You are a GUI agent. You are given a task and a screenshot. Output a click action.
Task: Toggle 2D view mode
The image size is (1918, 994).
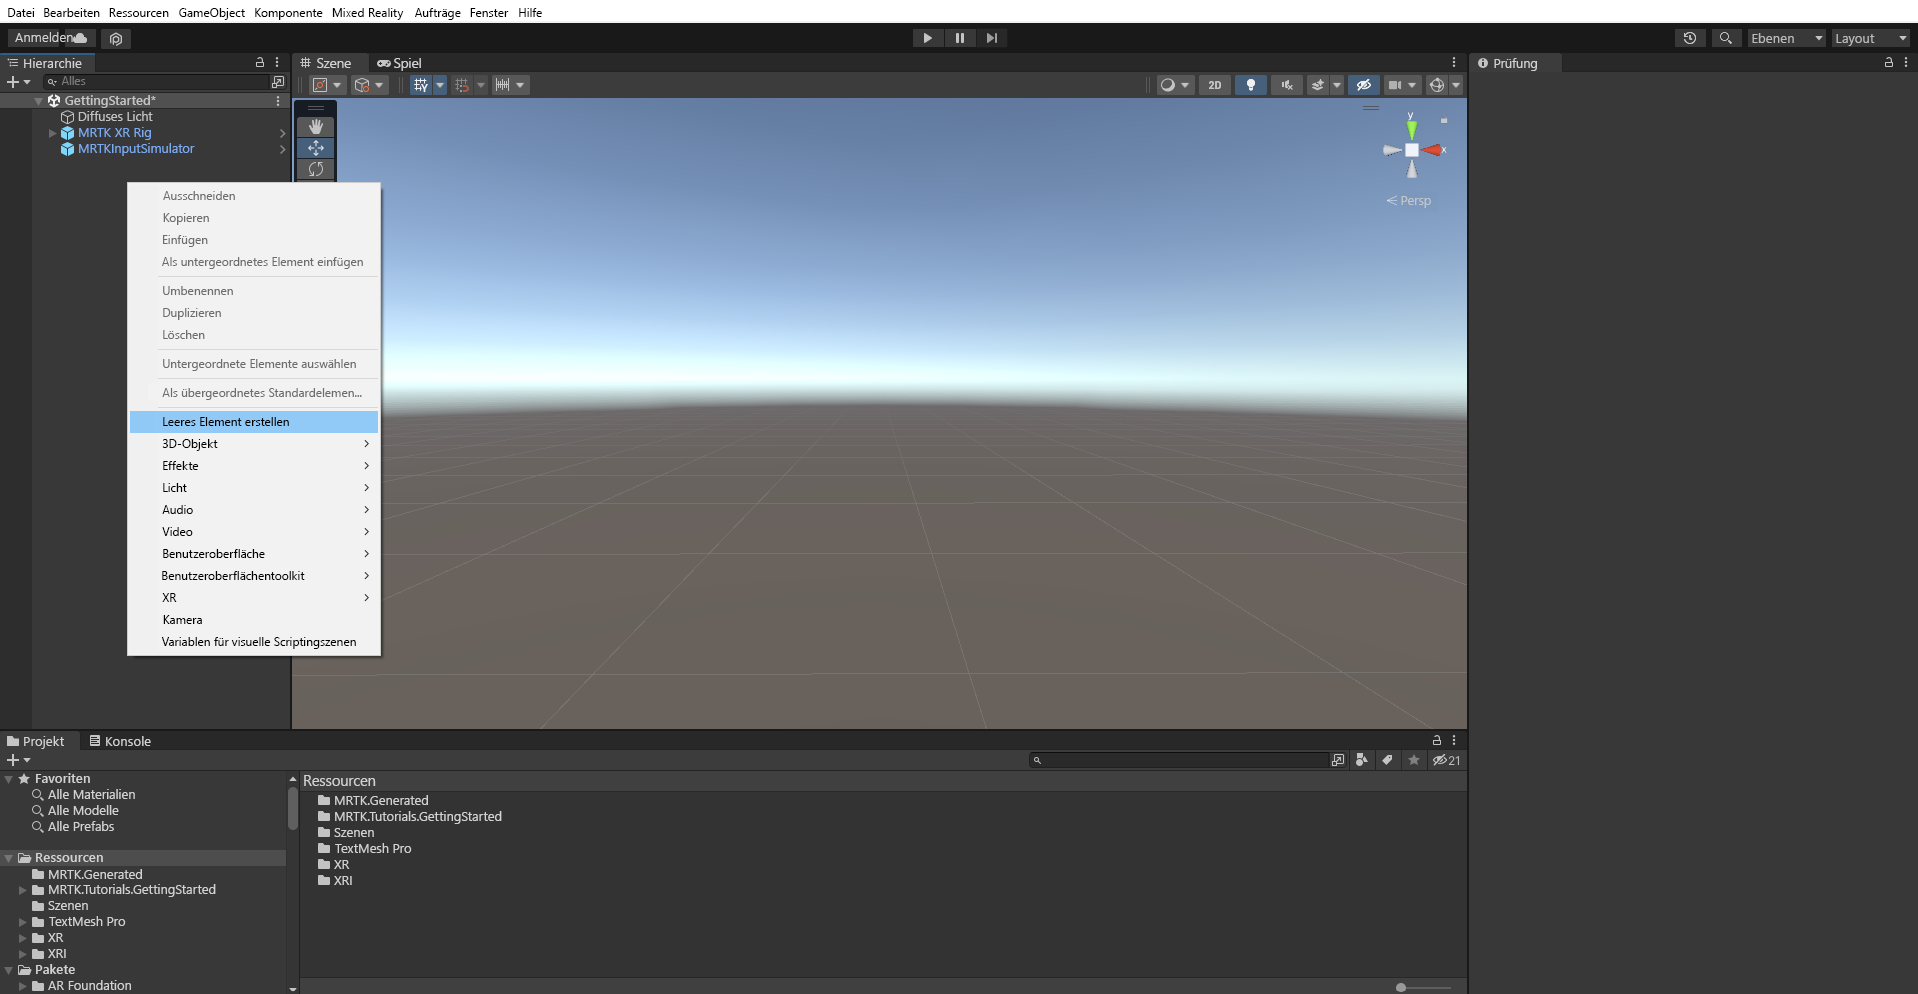(1215, 85)
